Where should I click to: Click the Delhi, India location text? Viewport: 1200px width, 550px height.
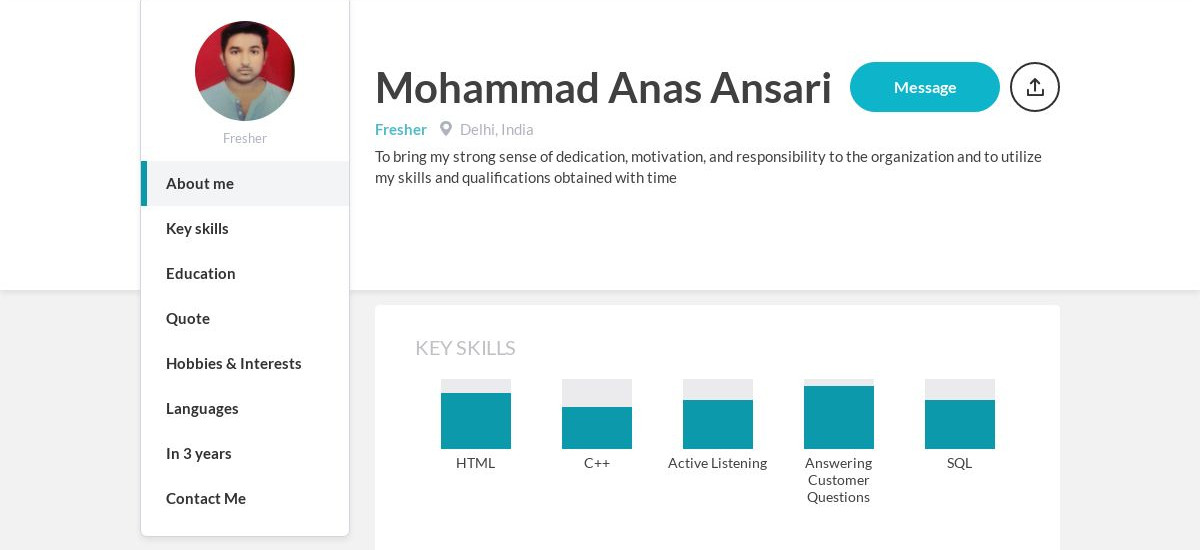click(497, 129)
